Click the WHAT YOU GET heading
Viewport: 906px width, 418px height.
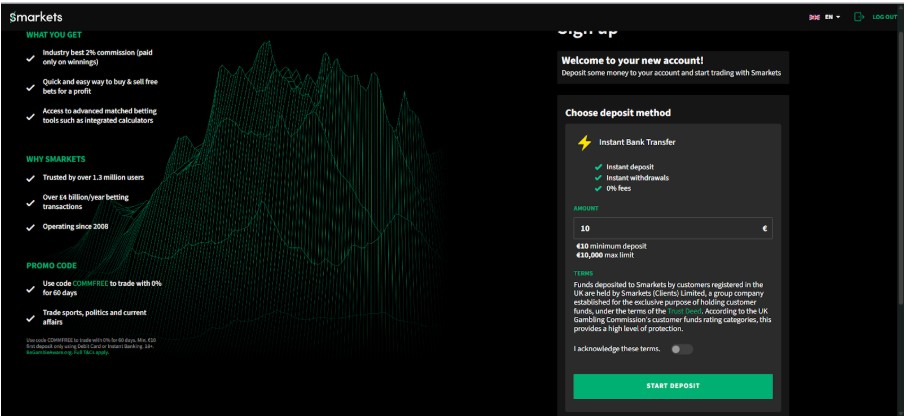pos(54,35)
